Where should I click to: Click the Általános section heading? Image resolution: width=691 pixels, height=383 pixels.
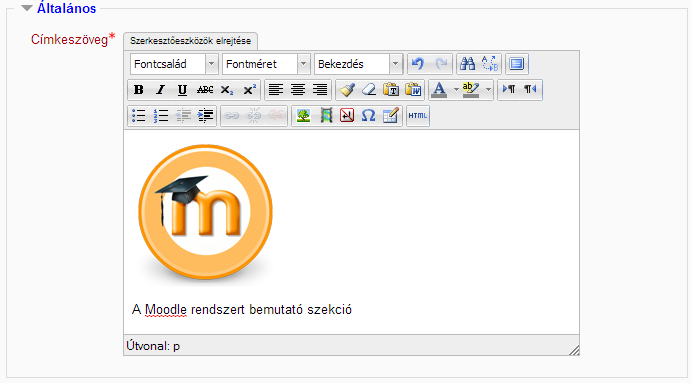pyautogui.click(x=67, y=8)
